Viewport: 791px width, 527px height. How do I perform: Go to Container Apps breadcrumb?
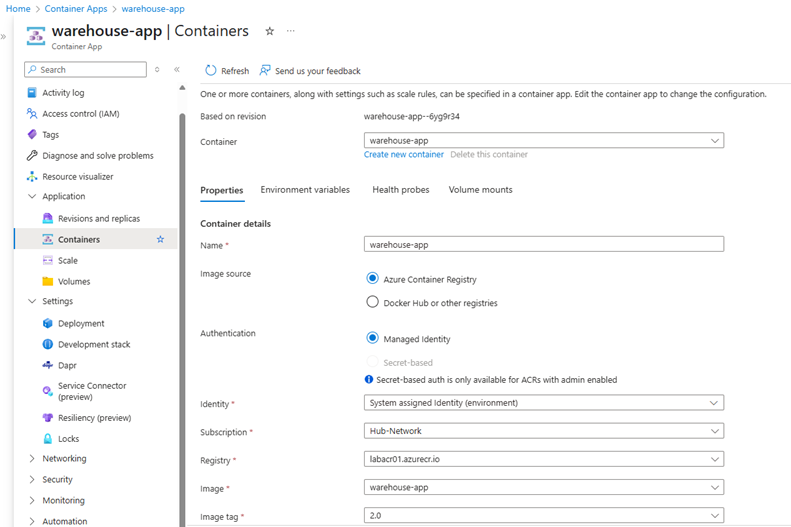pos(76,9)
